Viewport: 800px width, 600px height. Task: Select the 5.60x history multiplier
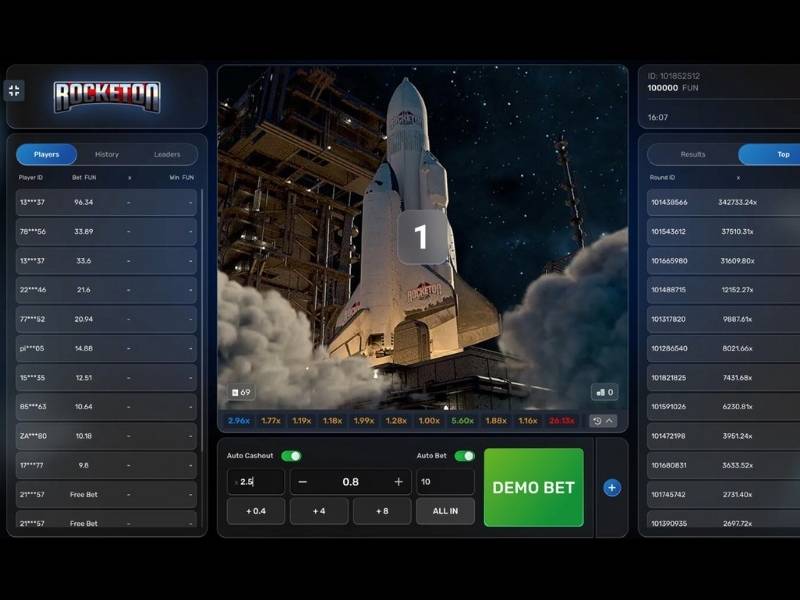462,420
